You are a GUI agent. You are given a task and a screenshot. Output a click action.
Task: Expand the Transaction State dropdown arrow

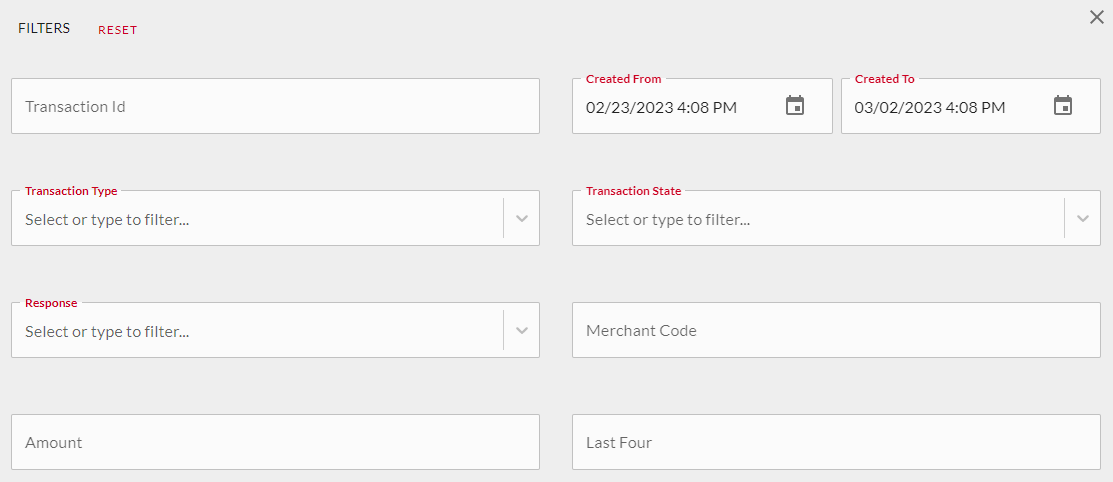pos(1082,219)
